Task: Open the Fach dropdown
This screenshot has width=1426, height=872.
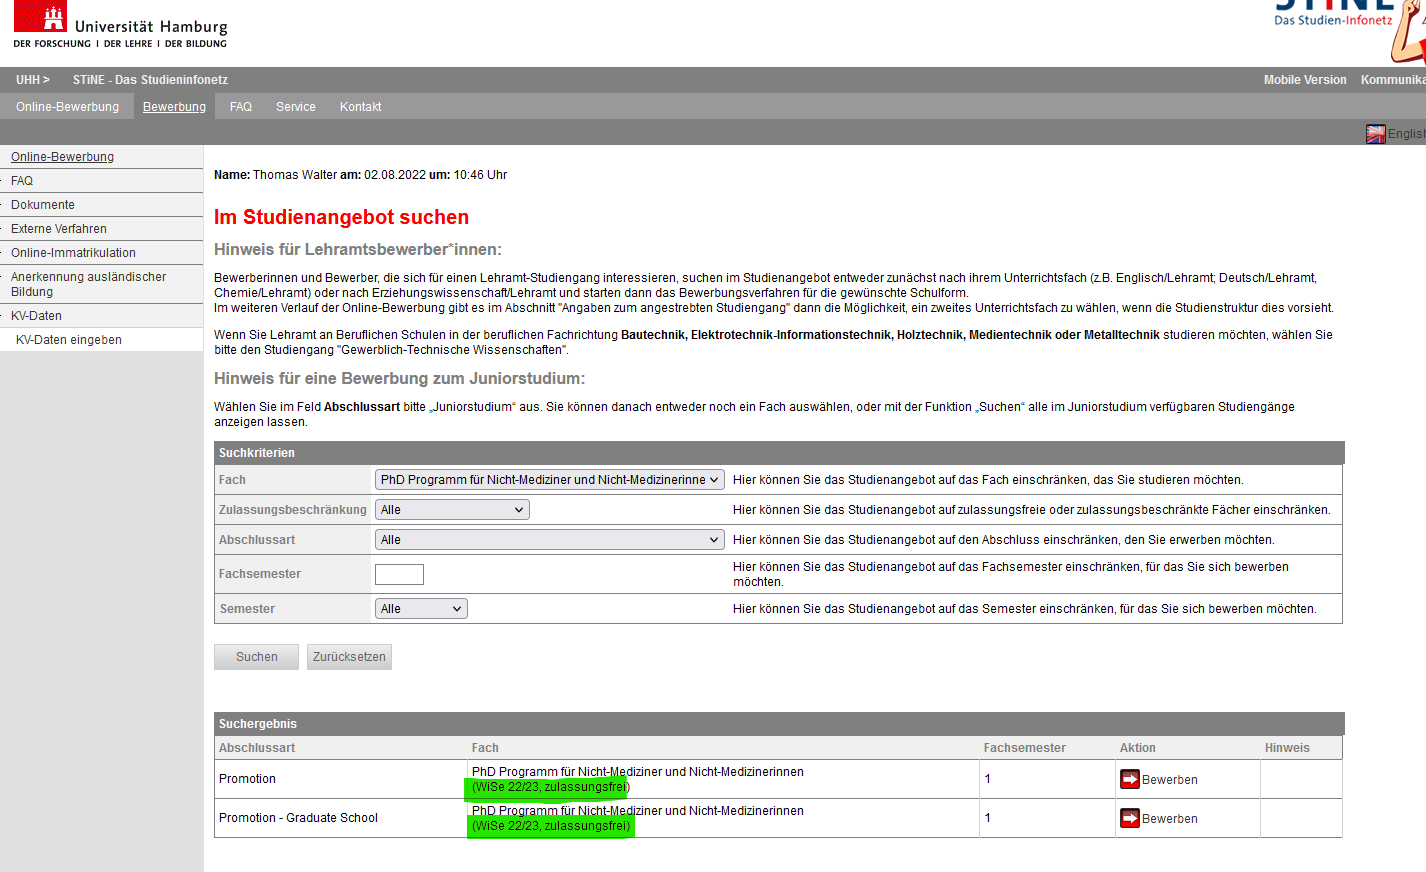Action: 549,480
